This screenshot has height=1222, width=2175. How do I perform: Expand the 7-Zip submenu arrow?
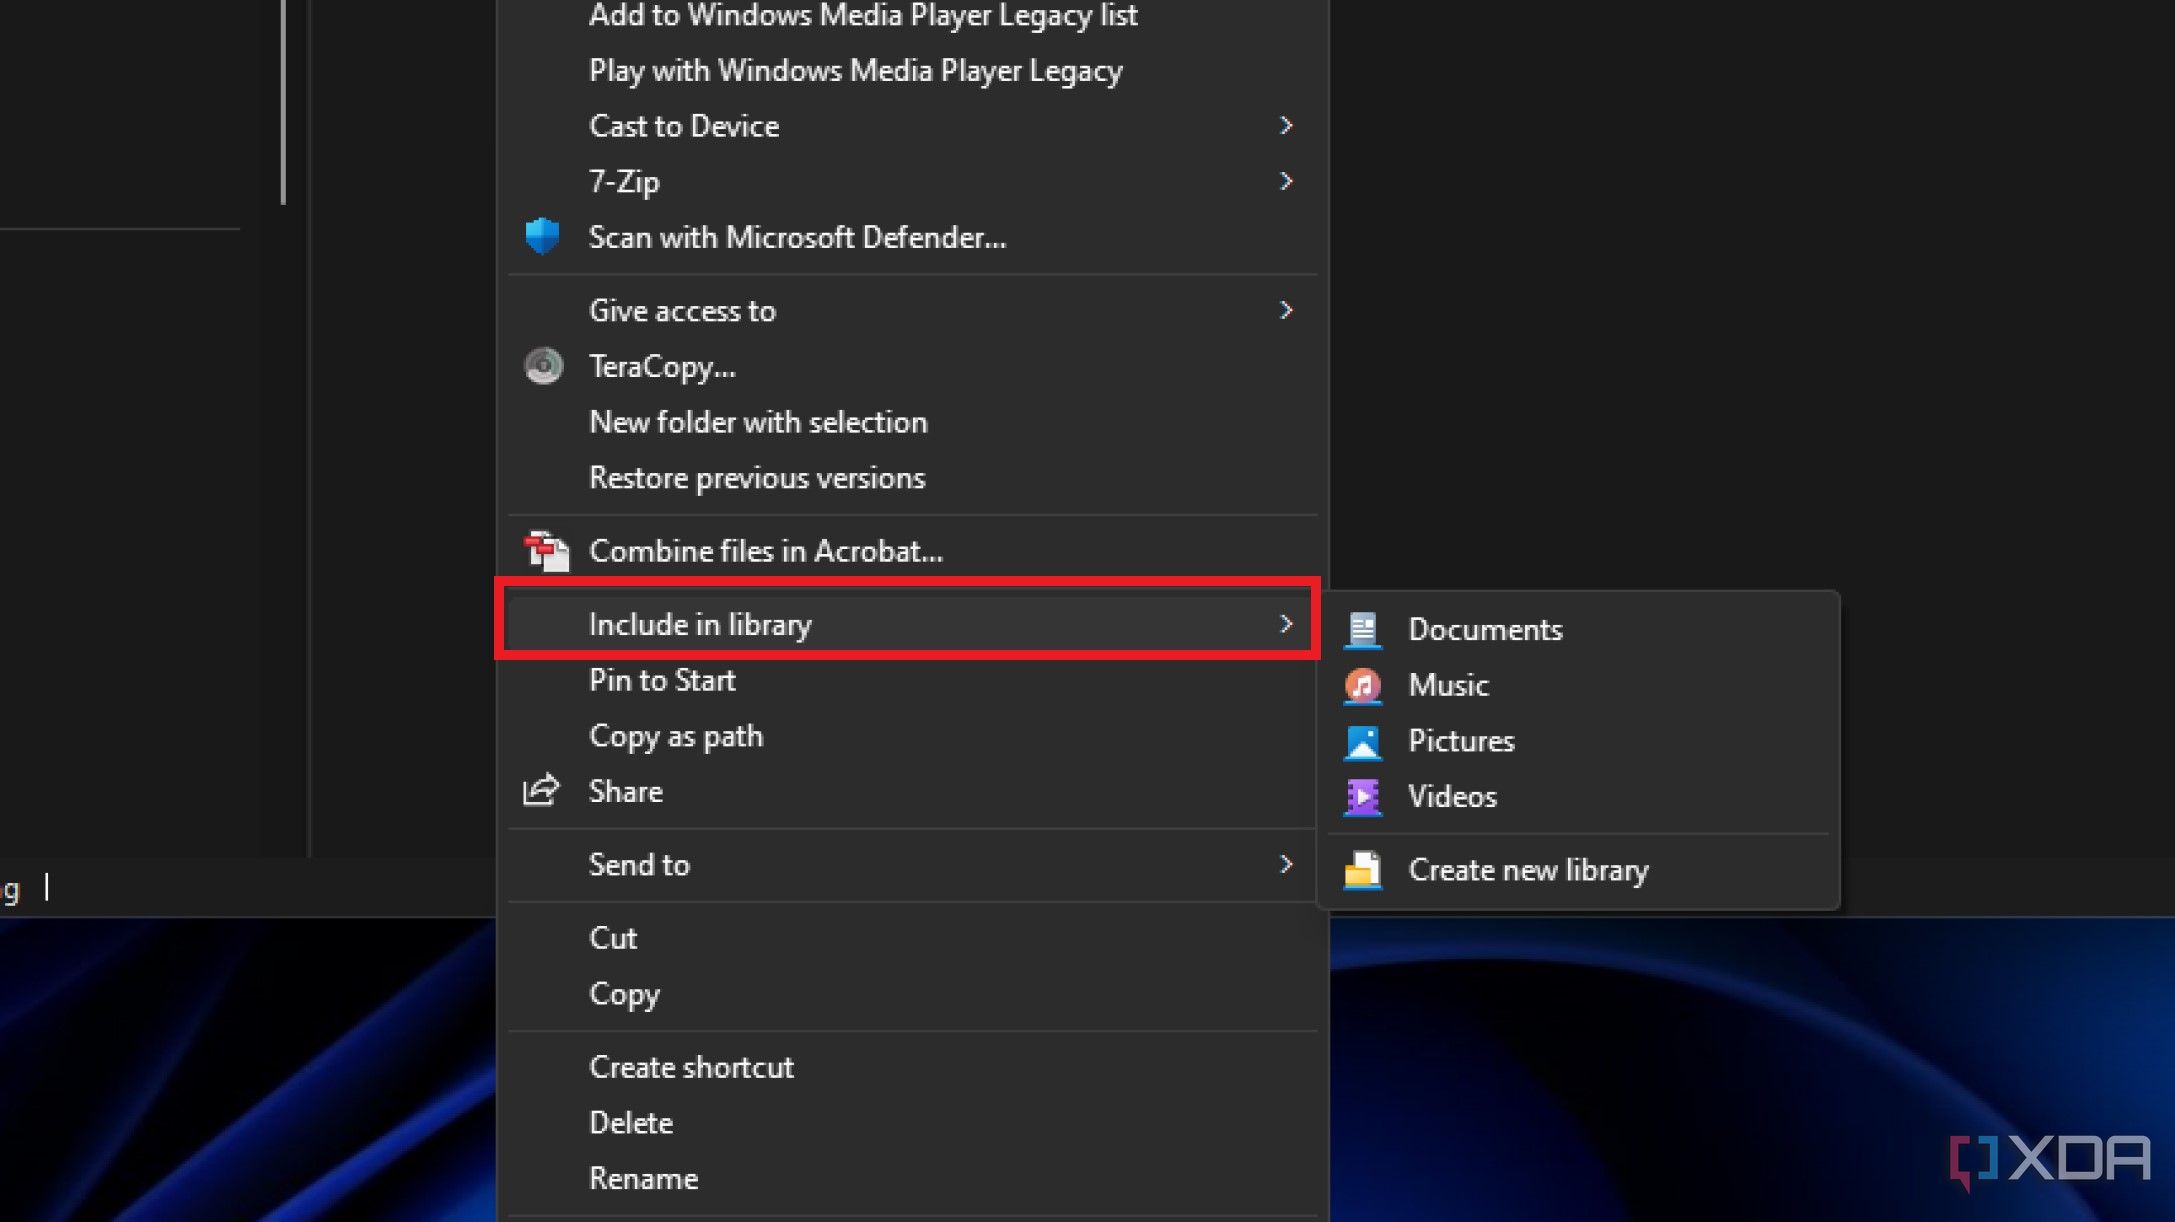coord(1286,181)
